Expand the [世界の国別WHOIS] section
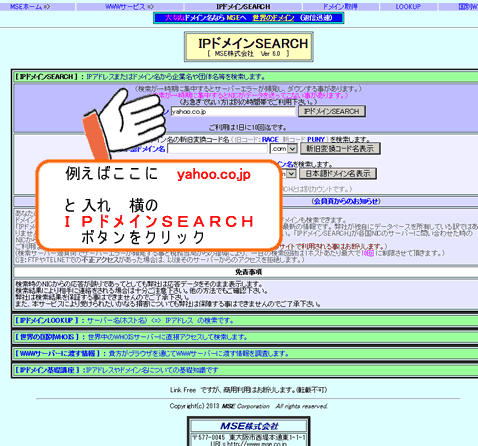Image resolution: width=478 pixels, height=446 pixels. (246, 337)
